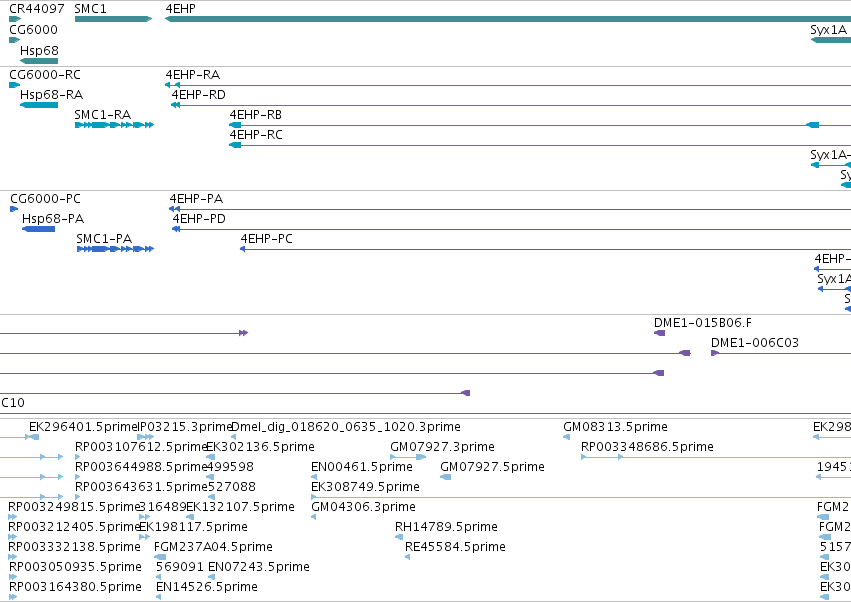Click the RP003249815.5prime EST label
The width and height of the screenshot is (851, 602).
tap(74, 507)
